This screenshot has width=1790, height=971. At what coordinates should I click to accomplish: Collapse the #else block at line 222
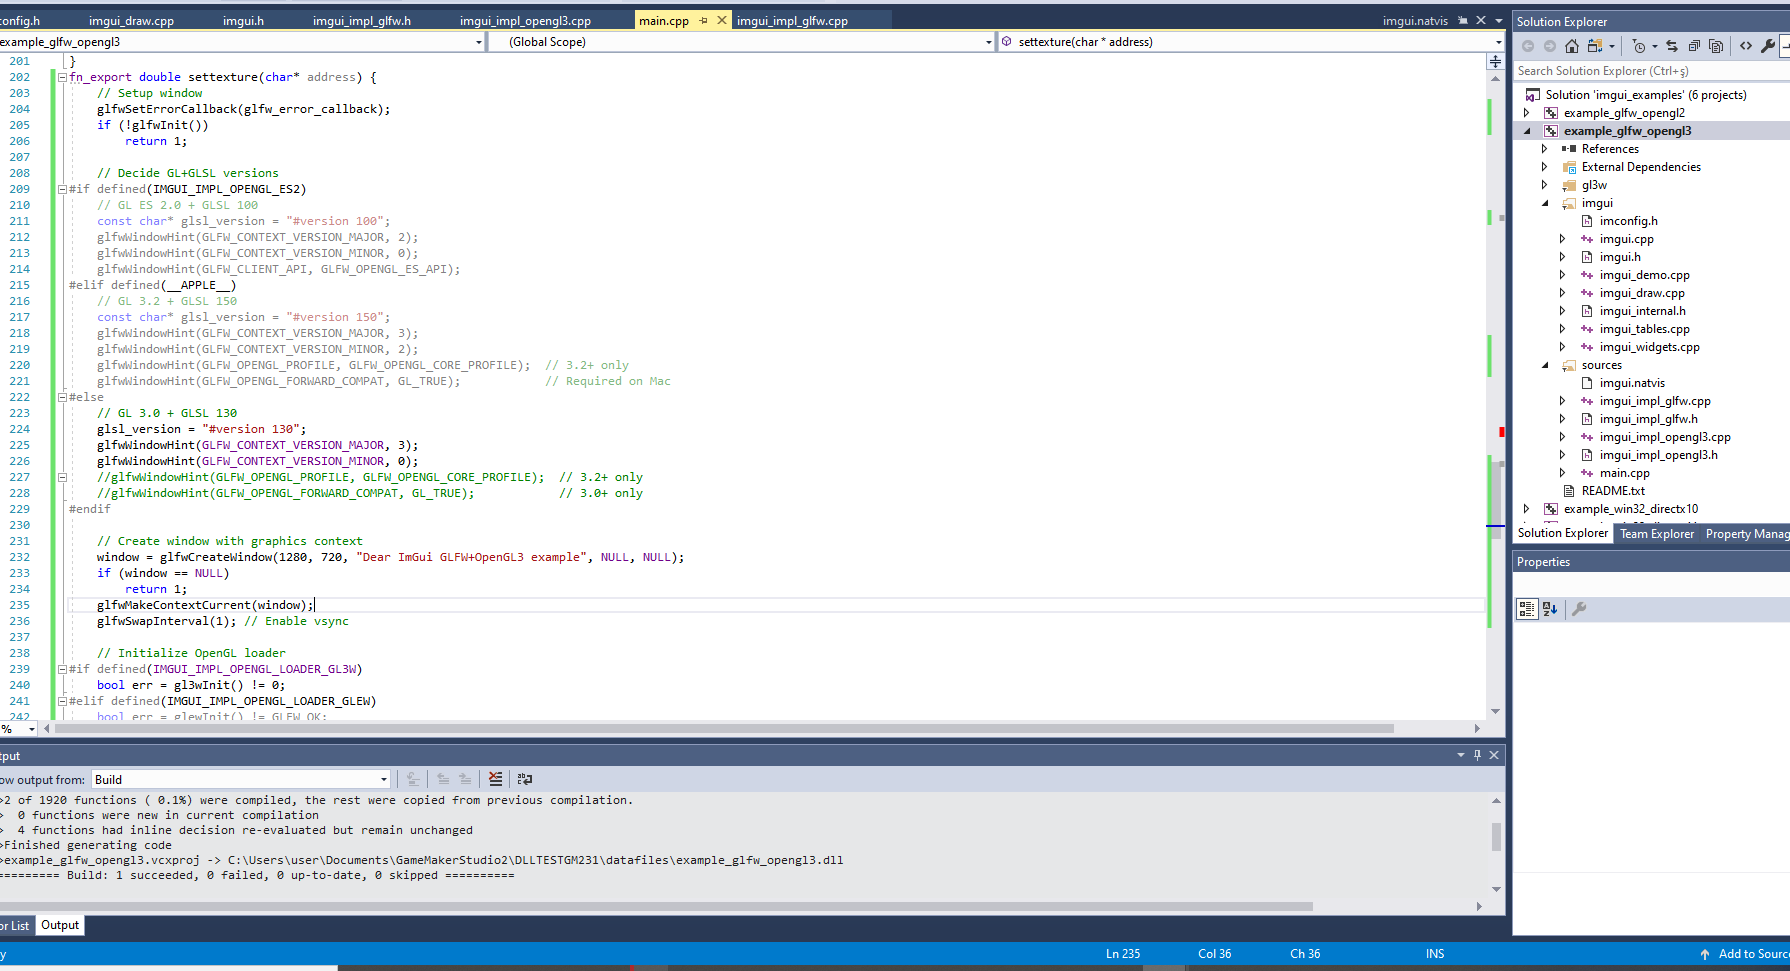point(62,397)
